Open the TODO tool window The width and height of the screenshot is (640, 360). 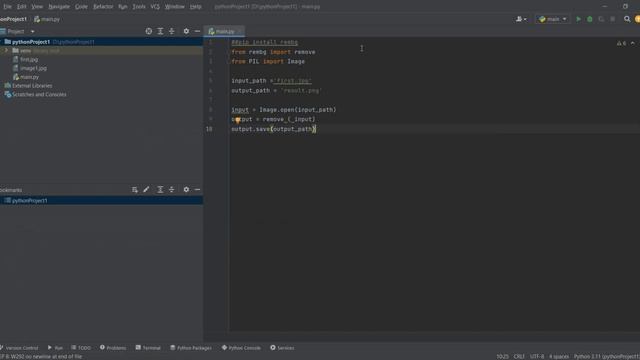click(x=81, y=348)
